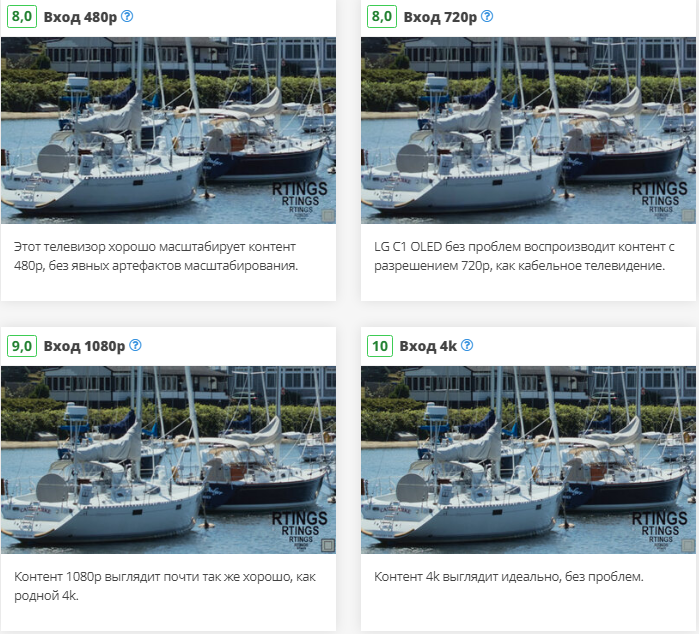Click the 9,0 score badge for 1080p
699x634 pixels.
[x=22, y=346]
